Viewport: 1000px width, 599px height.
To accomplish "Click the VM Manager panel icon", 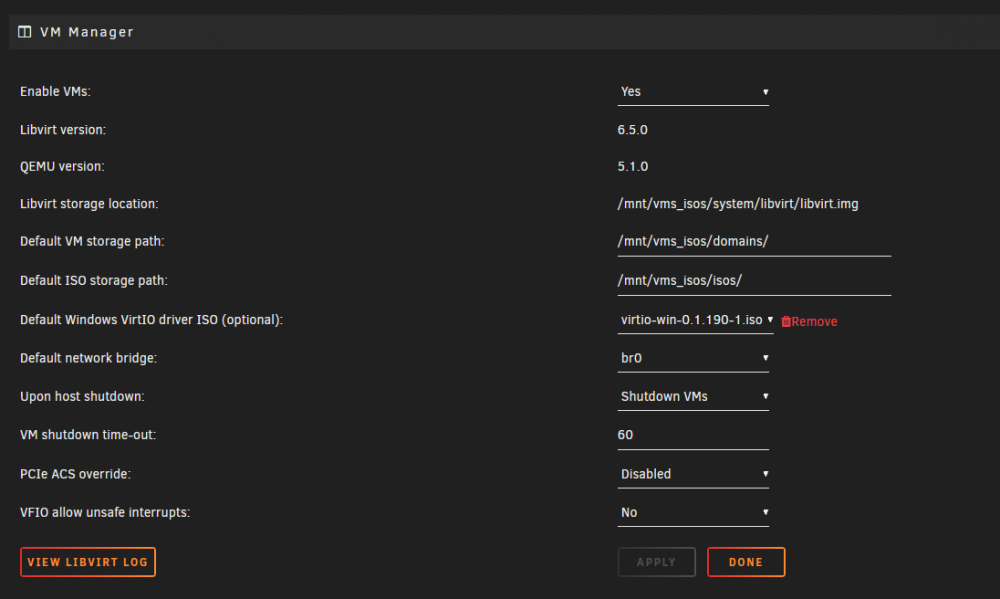I will pos(24,32).
